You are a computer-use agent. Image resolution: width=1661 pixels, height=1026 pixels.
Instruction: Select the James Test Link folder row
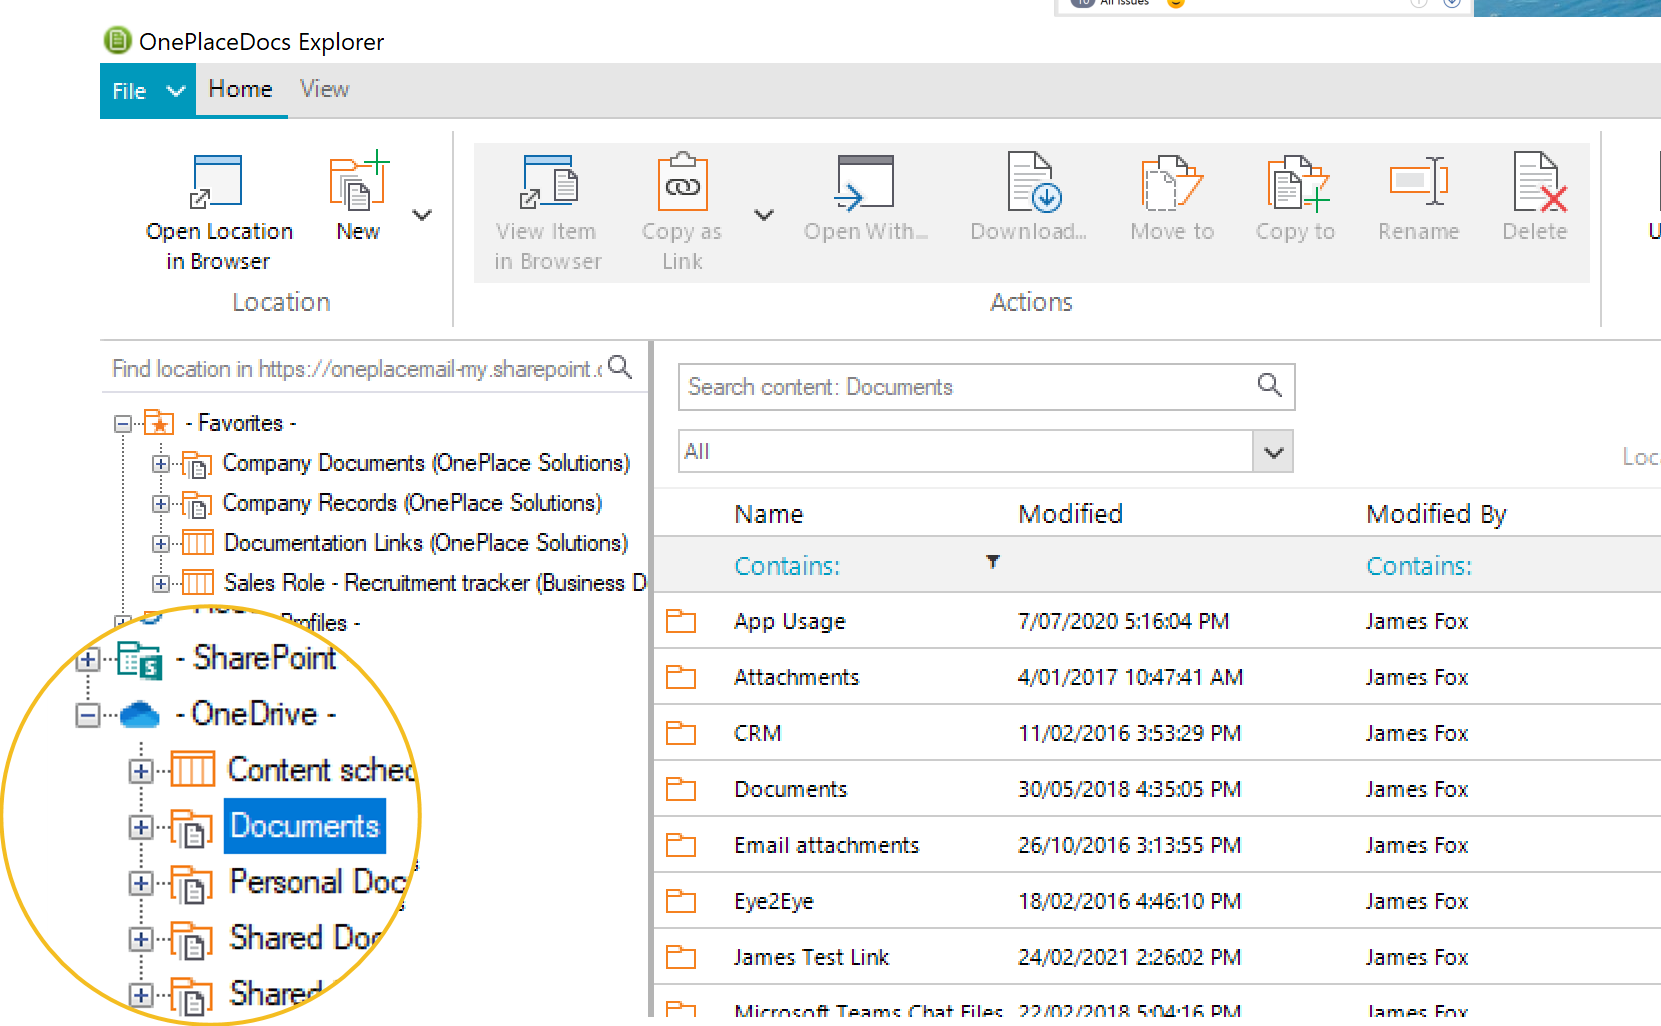click(x=1157, y=957)
